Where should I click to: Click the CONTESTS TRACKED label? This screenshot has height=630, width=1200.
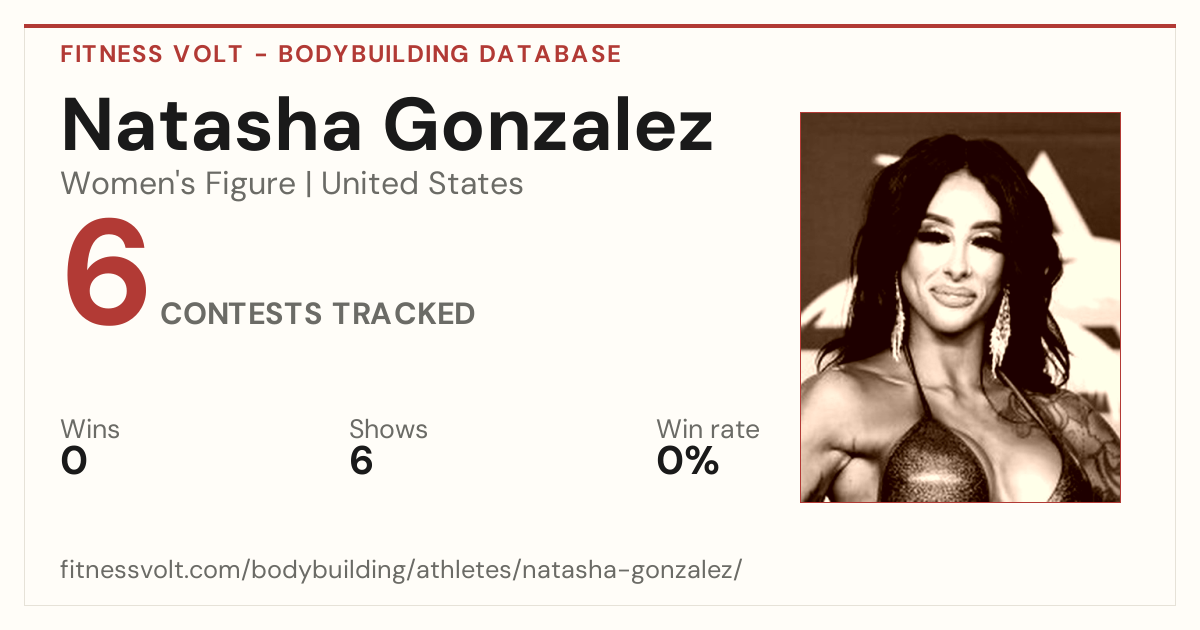(x=318, y=314)
